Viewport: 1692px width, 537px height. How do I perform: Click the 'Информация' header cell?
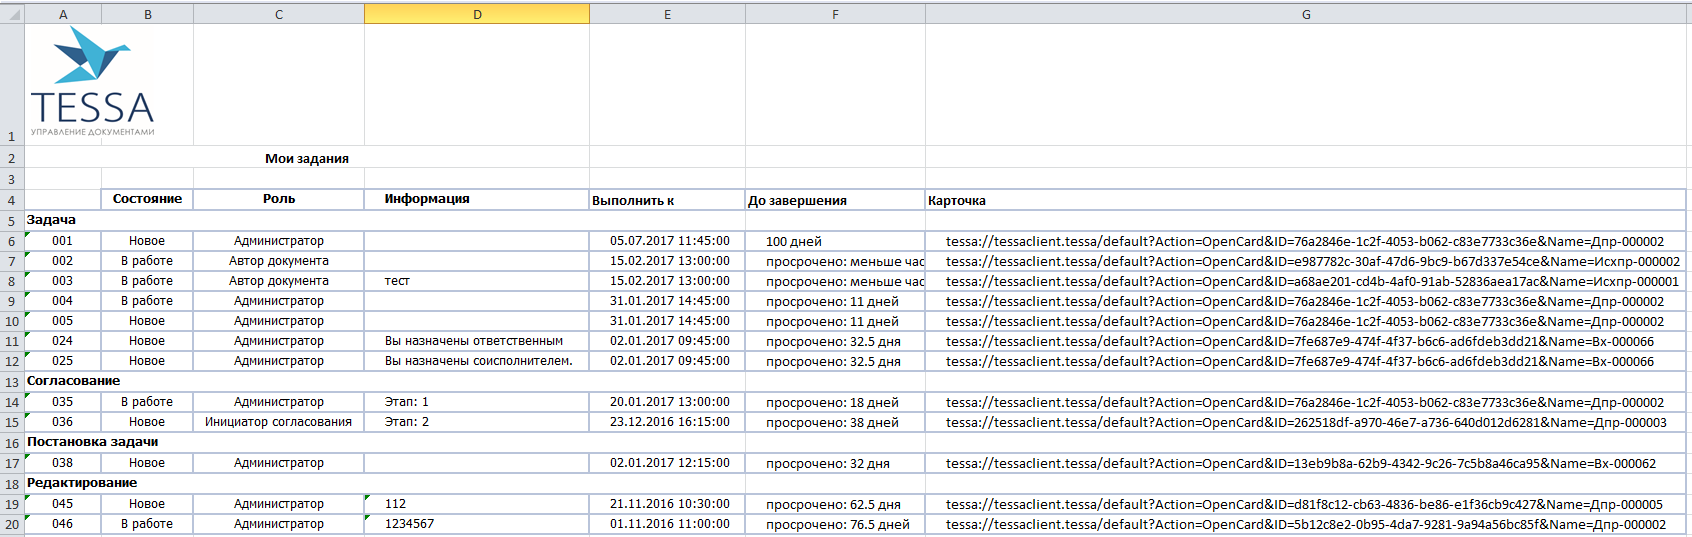427,199
